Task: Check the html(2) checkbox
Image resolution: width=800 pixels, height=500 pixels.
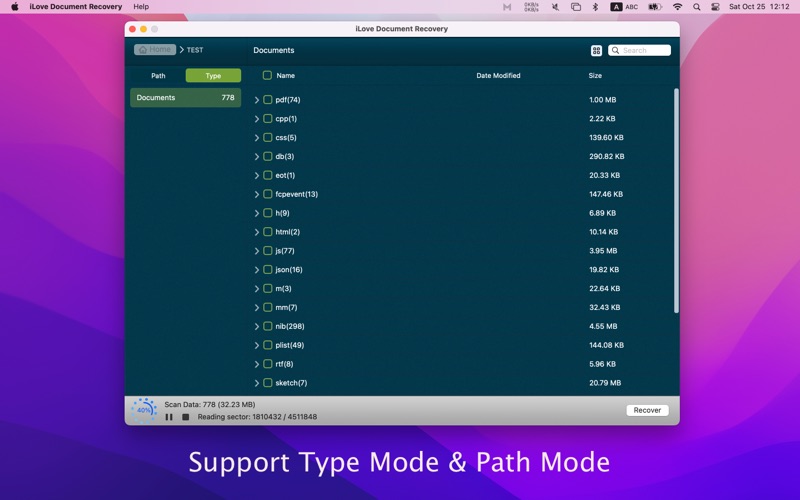Action: 267,232
